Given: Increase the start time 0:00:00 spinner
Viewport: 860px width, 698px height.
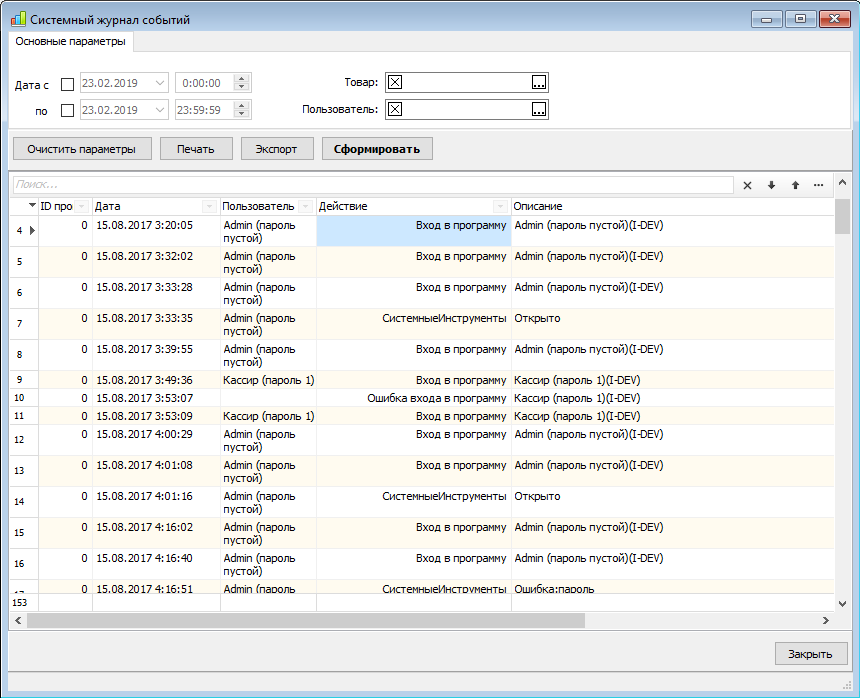Looking at the screenshot, I should (241, 78).
